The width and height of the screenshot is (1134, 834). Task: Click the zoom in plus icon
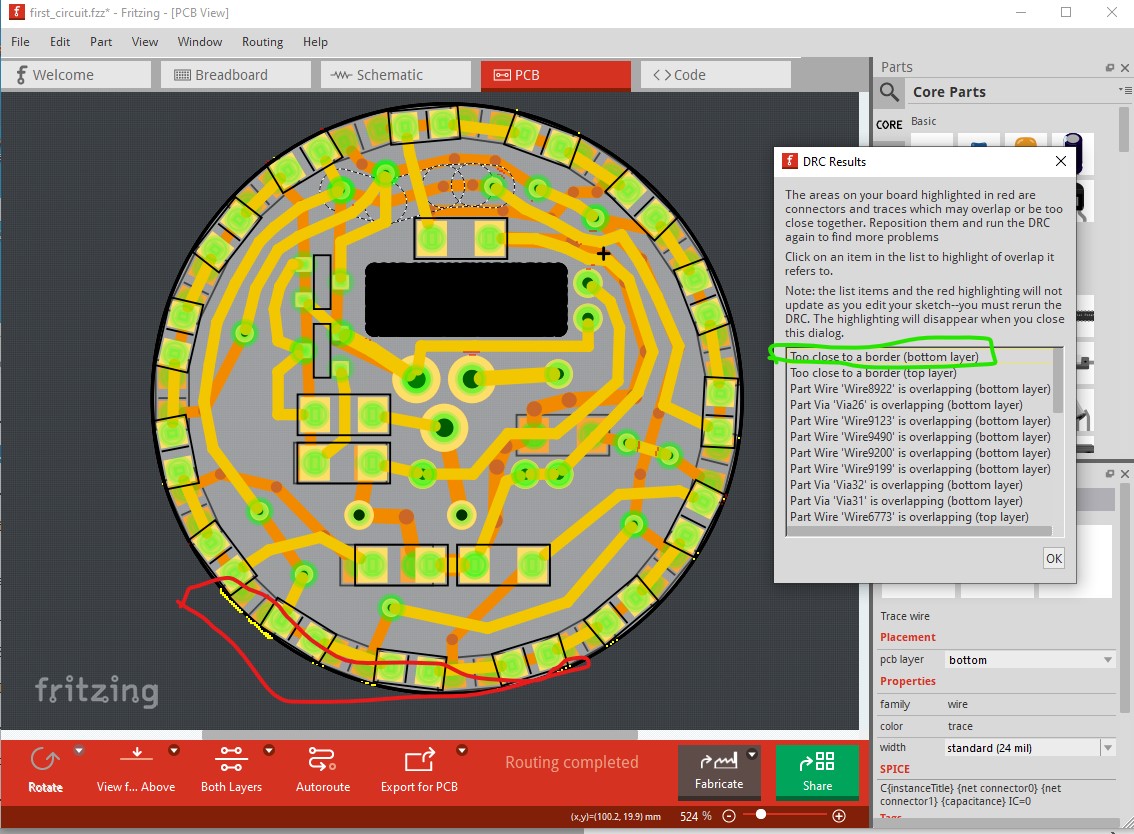(x=839, y=816)
